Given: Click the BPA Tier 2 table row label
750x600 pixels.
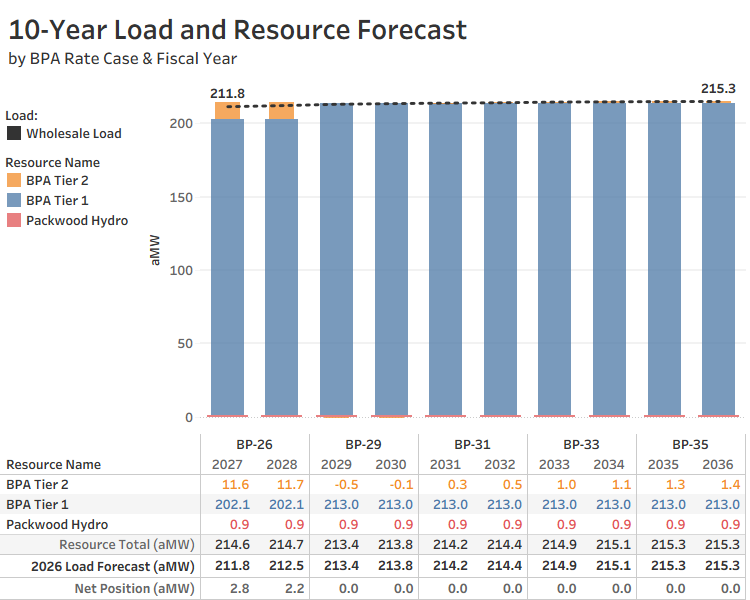Looking at the screenshot, I should (x=37, y=484).
